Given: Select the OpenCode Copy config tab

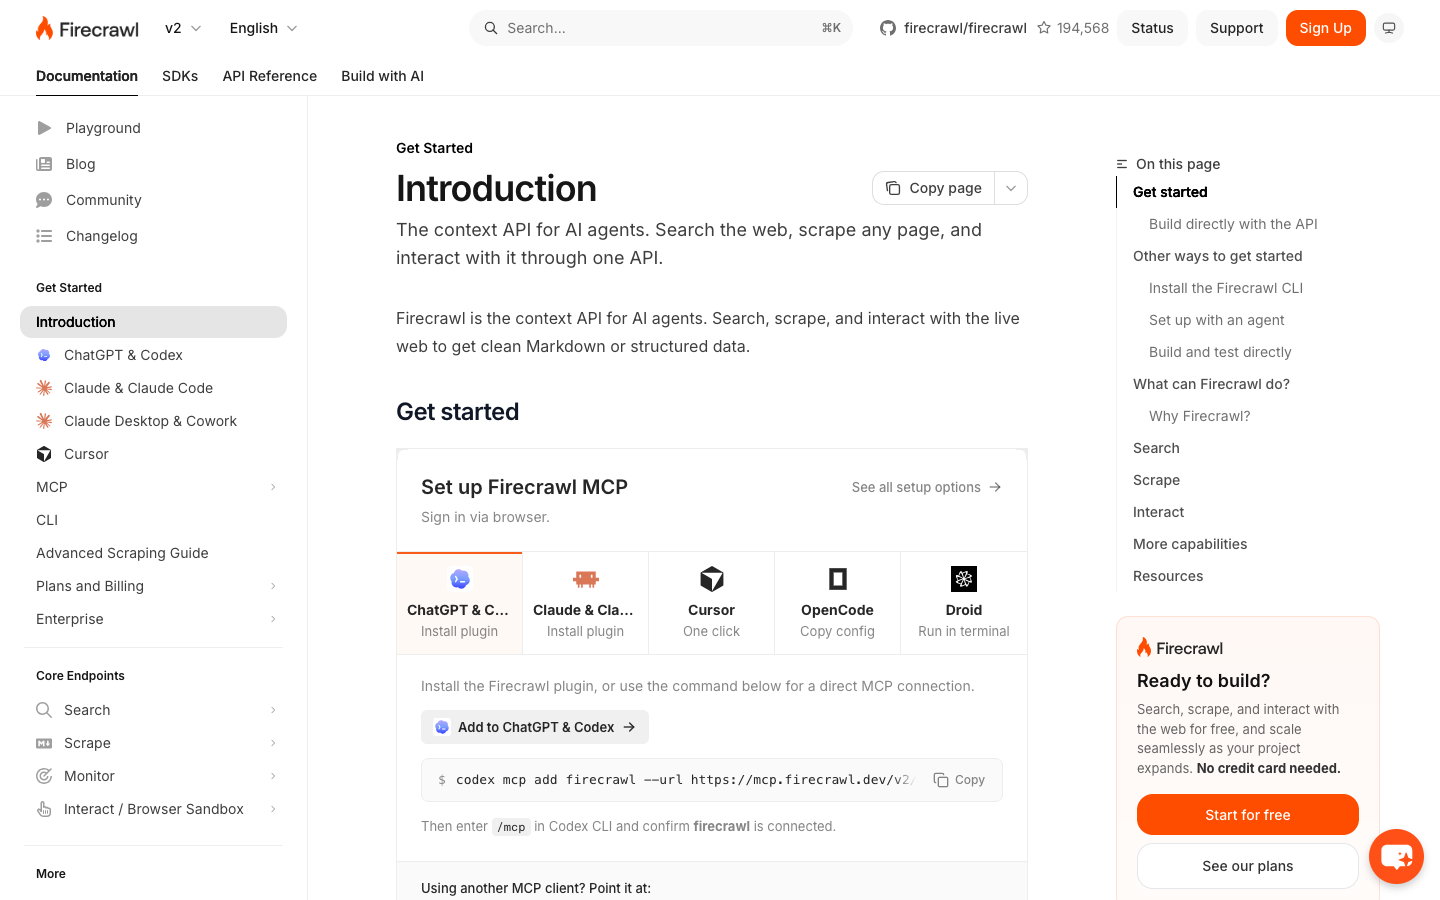Looking at the screenshot, I should pyautogui.click(x=837, y=604).
